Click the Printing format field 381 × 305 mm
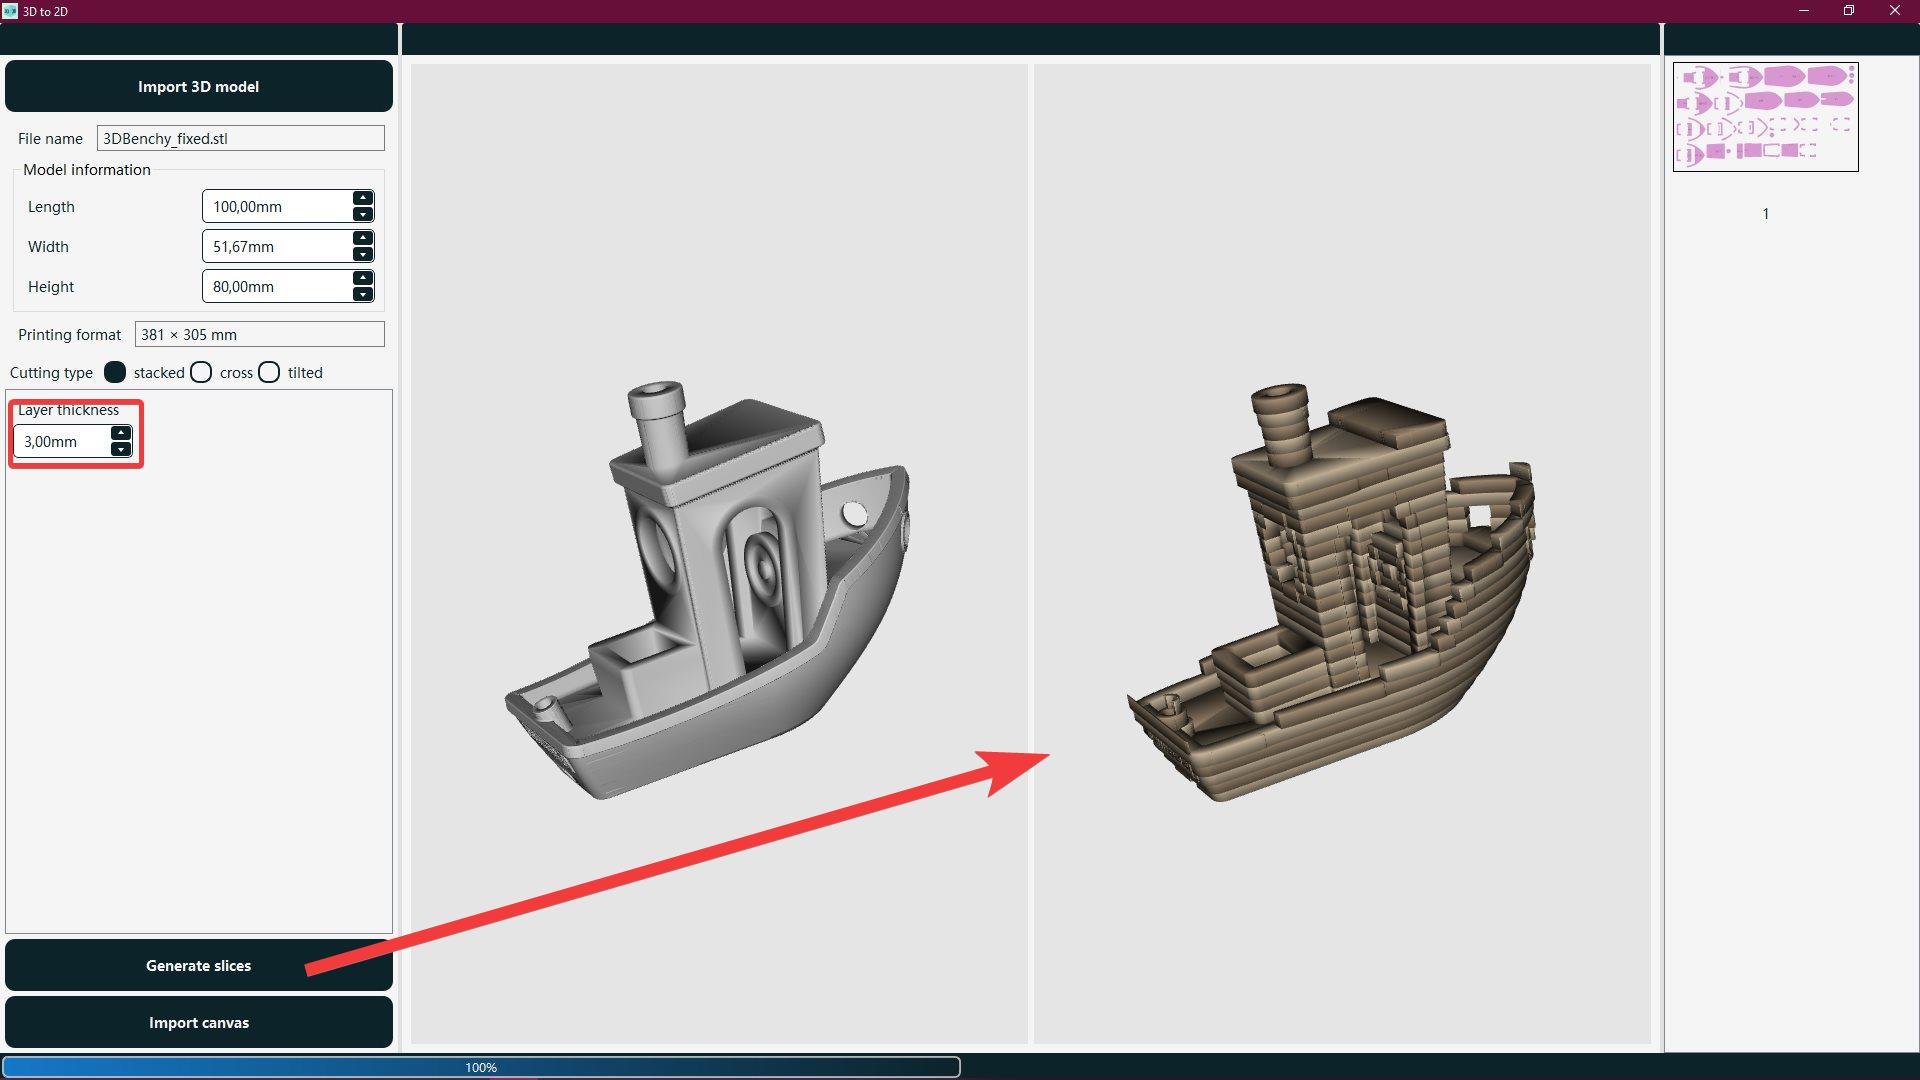The image size is (1920, 1080). [x=259, y=334]
